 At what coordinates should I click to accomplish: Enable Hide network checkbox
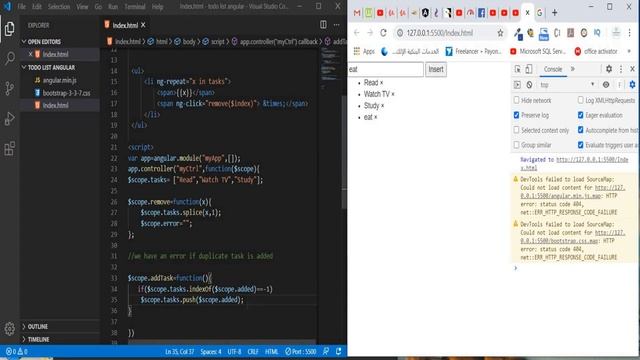click(516, 100)
